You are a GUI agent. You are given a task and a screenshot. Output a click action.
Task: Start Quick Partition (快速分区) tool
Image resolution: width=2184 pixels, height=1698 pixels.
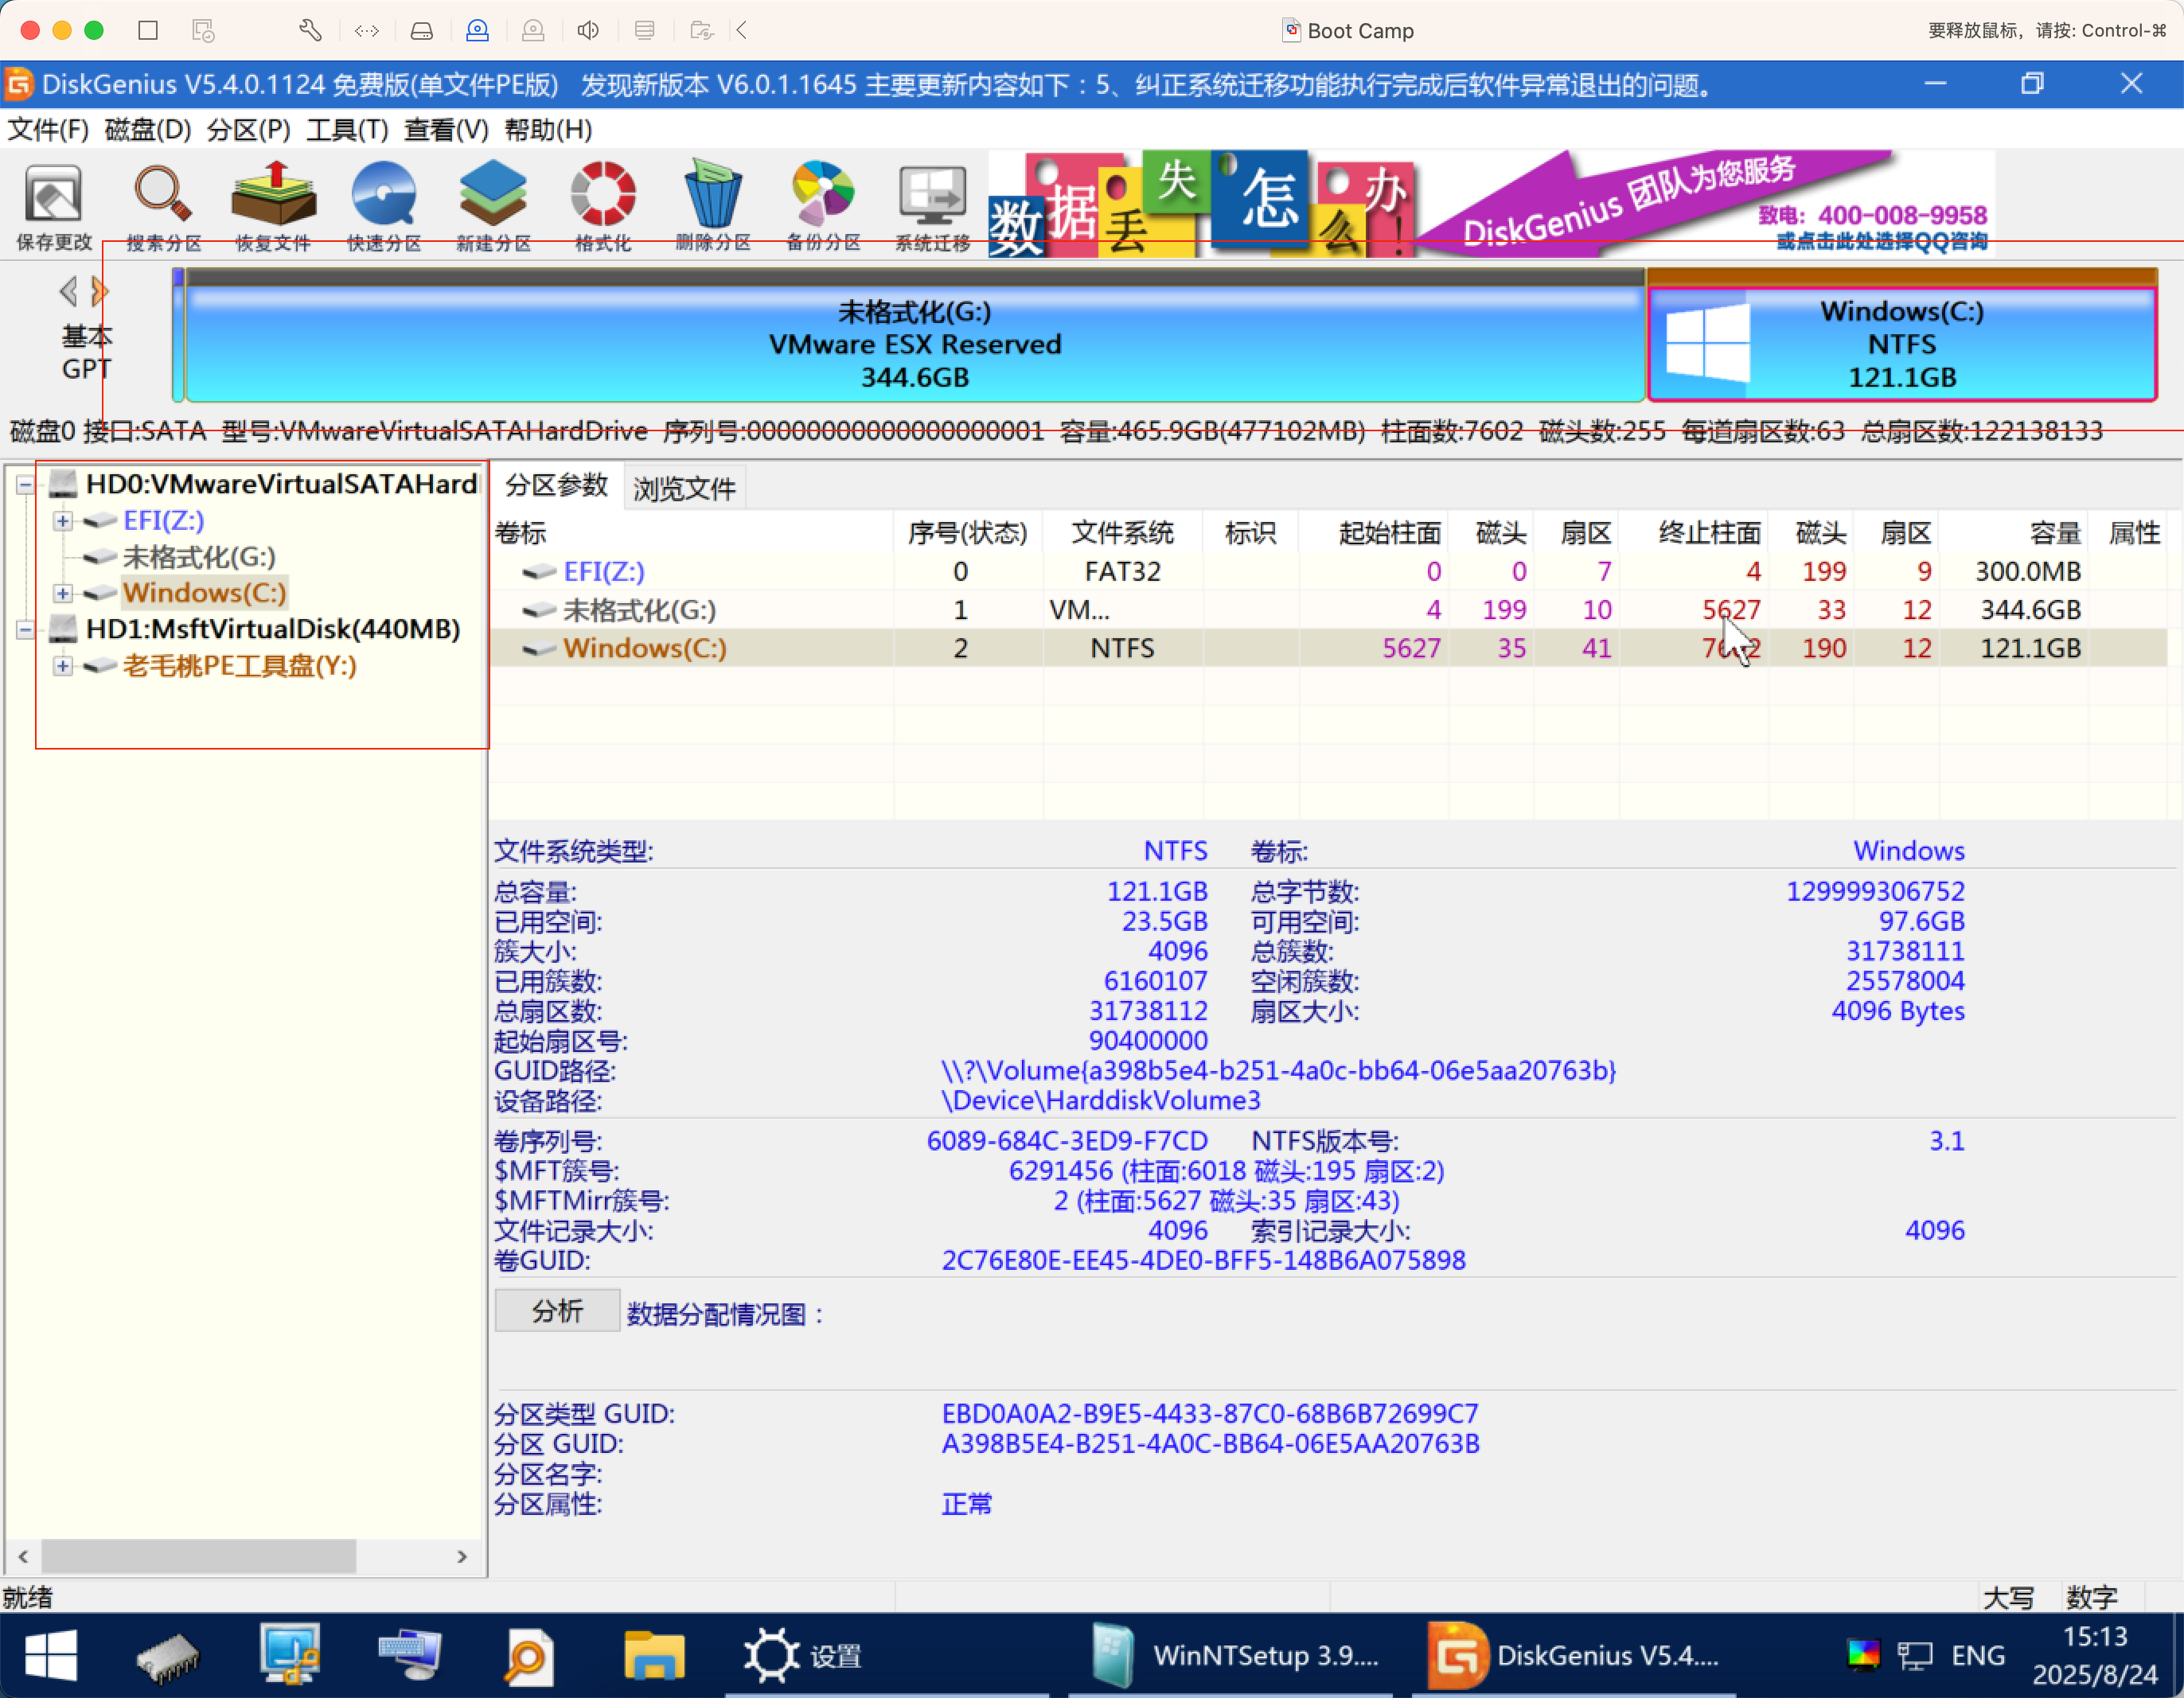pyautogui.click(x=384, y=206)
